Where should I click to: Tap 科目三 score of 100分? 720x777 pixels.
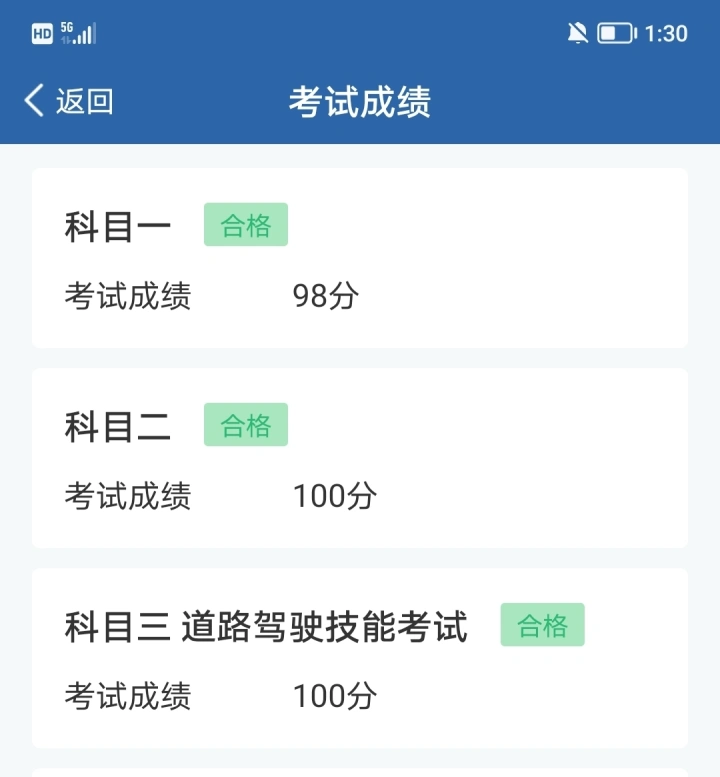point(335,696)
